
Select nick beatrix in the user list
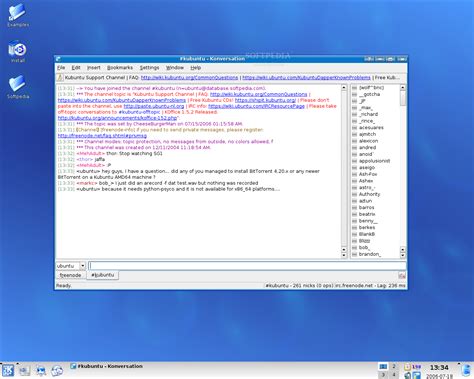point(367,214)
